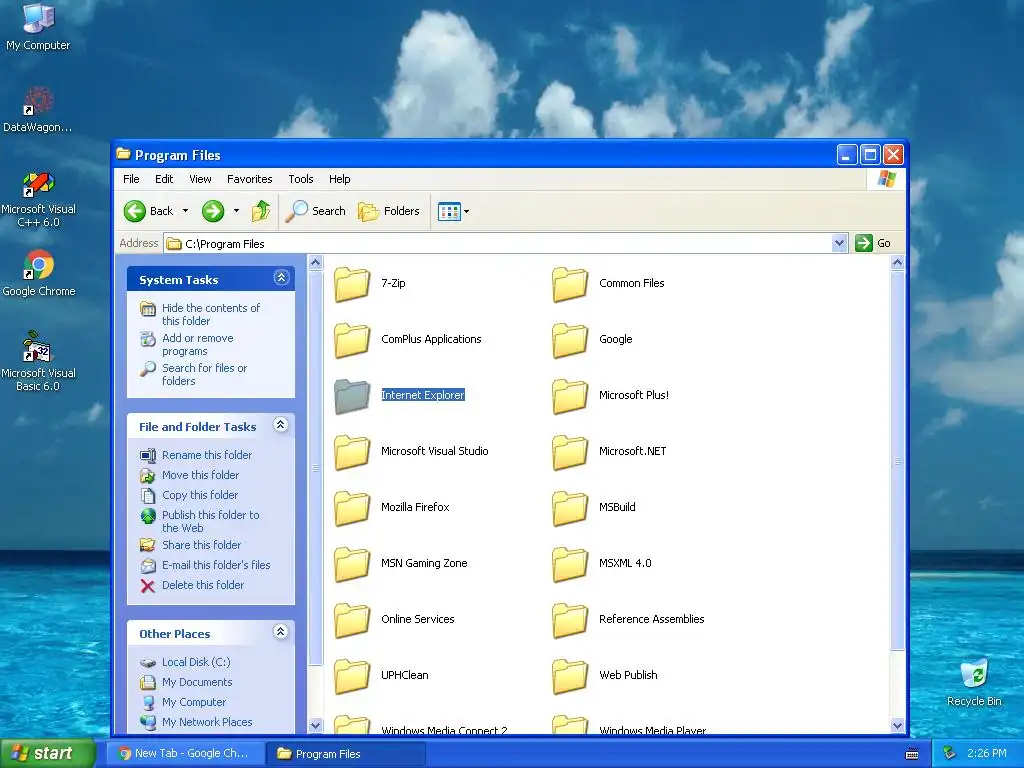
Task: Click Delete this folder
Action: point(202,585)
